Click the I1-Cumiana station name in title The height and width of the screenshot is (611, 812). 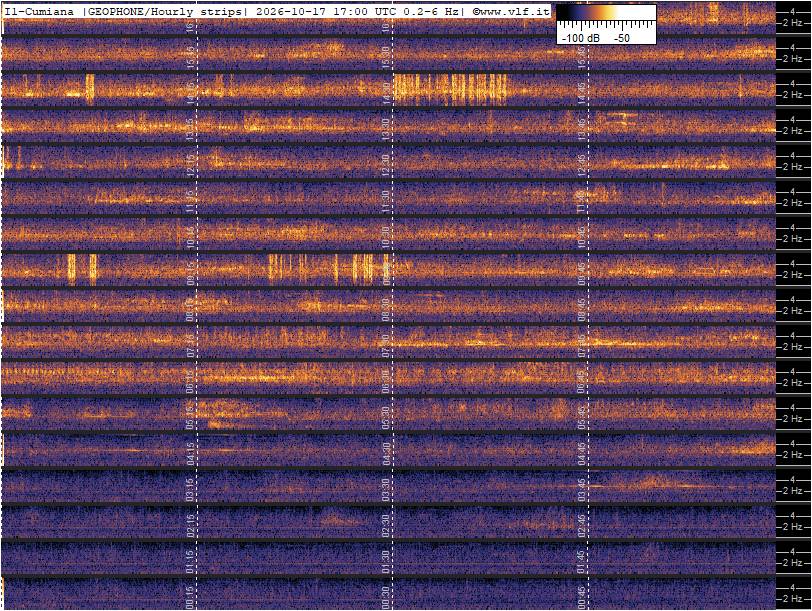[x=39, y=12]
